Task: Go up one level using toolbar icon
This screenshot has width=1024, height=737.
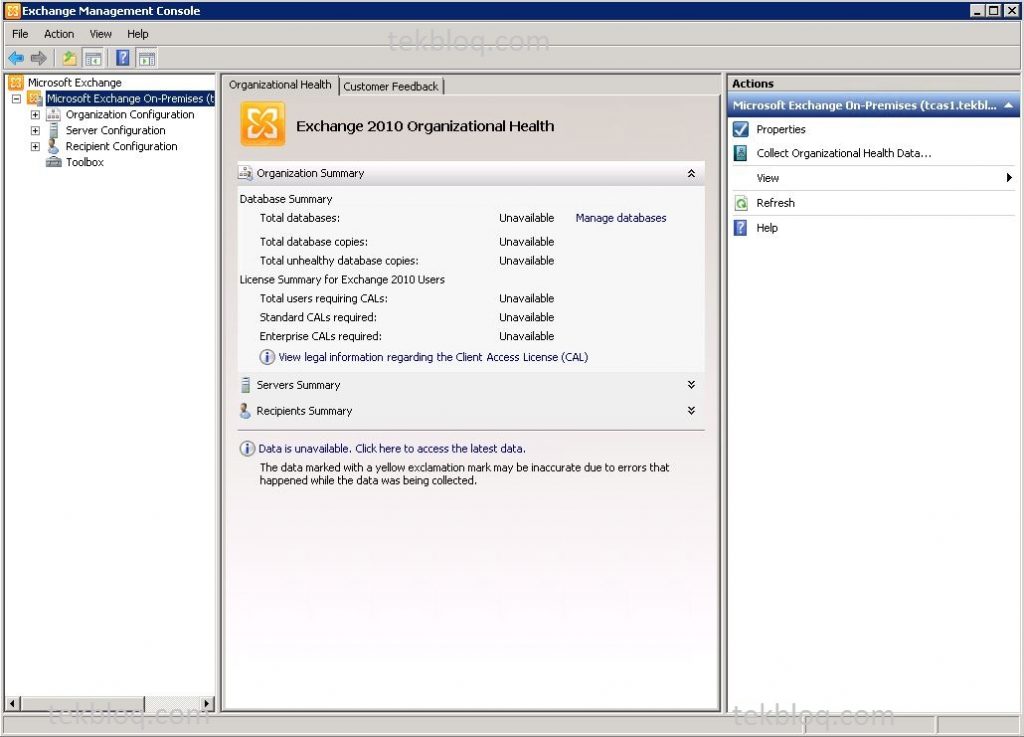Action: point(69,58)
